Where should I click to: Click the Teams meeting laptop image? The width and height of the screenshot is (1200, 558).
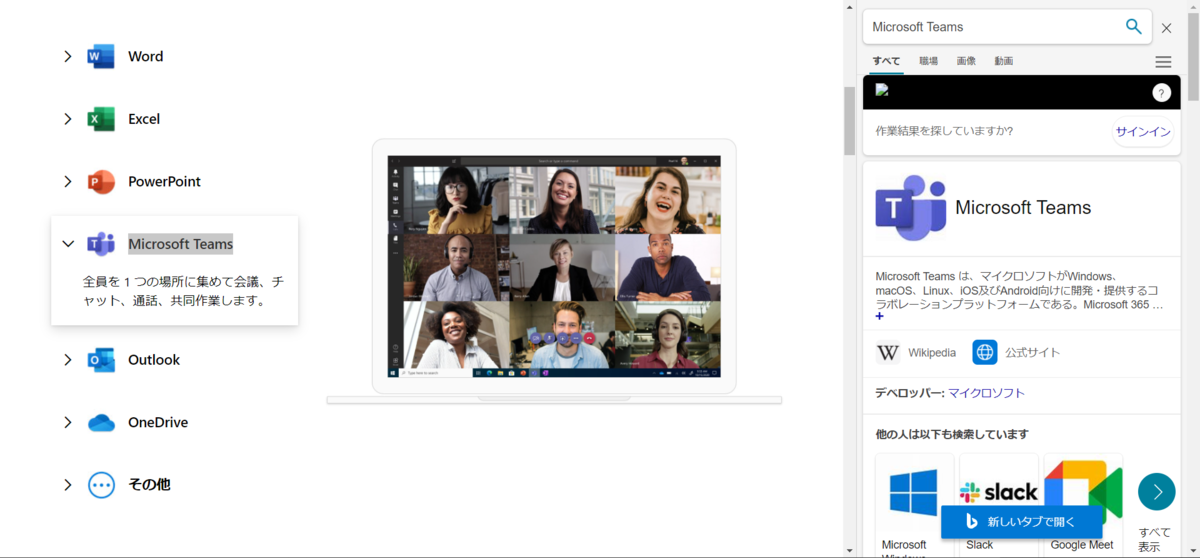pyautogui.click(x=554, y=270)
